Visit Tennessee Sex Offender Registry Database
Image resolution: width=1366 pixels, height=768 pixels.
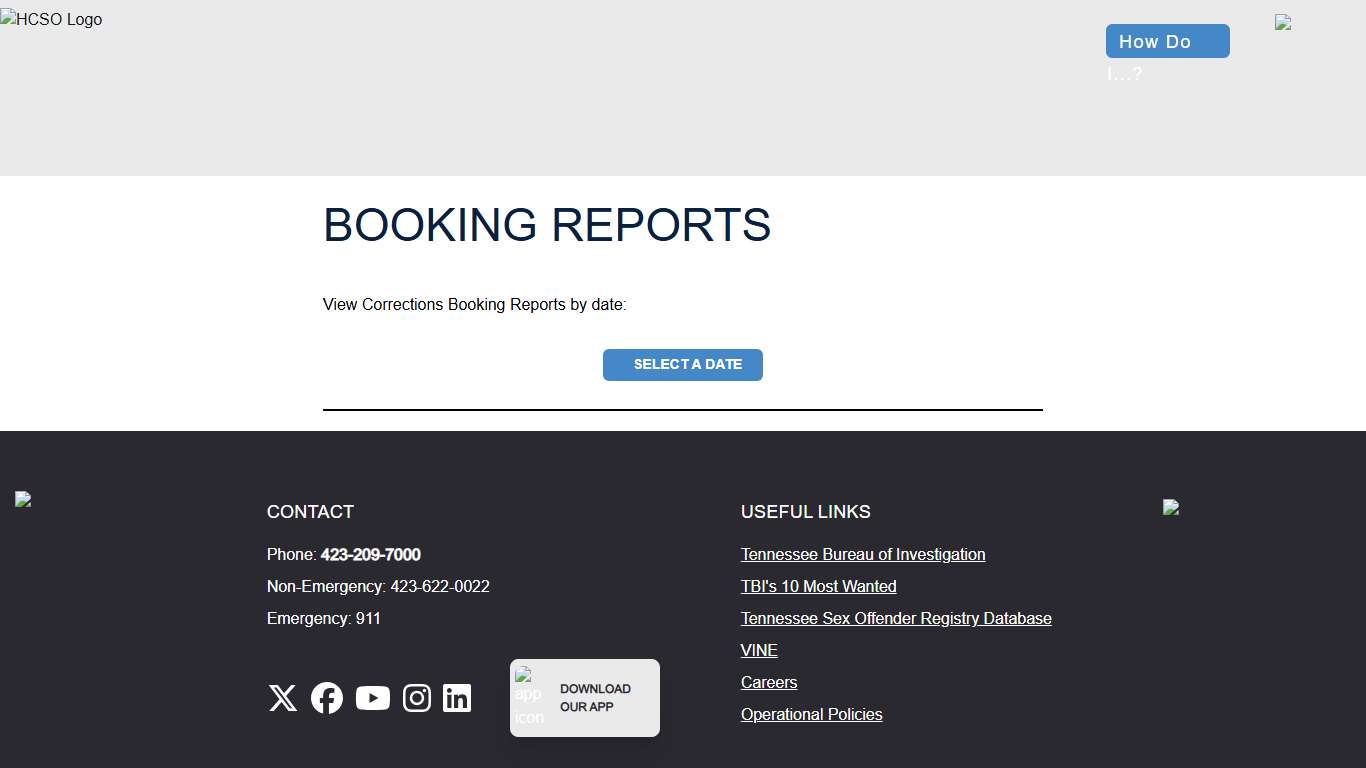click(895, 618)
